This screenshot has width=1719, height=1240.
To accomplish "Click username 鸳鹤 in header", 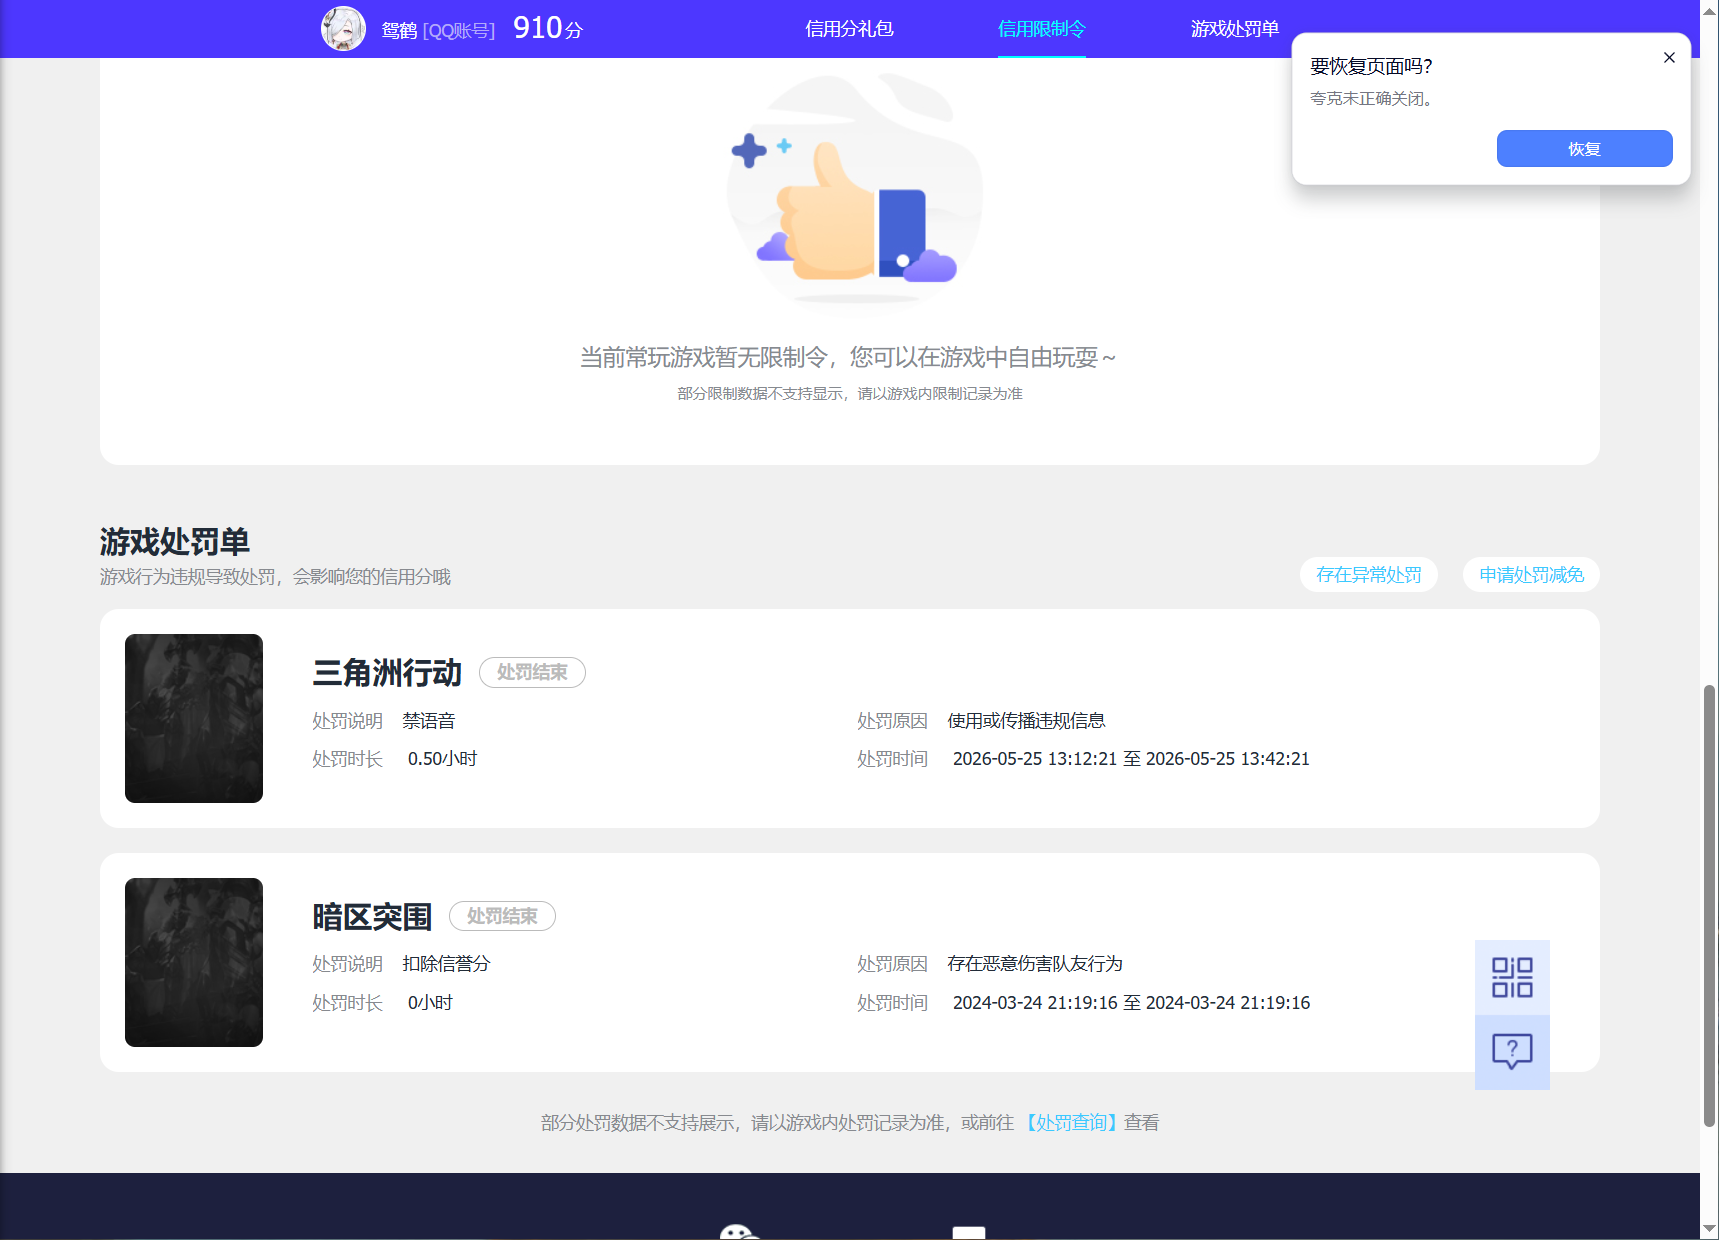I will pyautogui.click(x=398, y=31).
